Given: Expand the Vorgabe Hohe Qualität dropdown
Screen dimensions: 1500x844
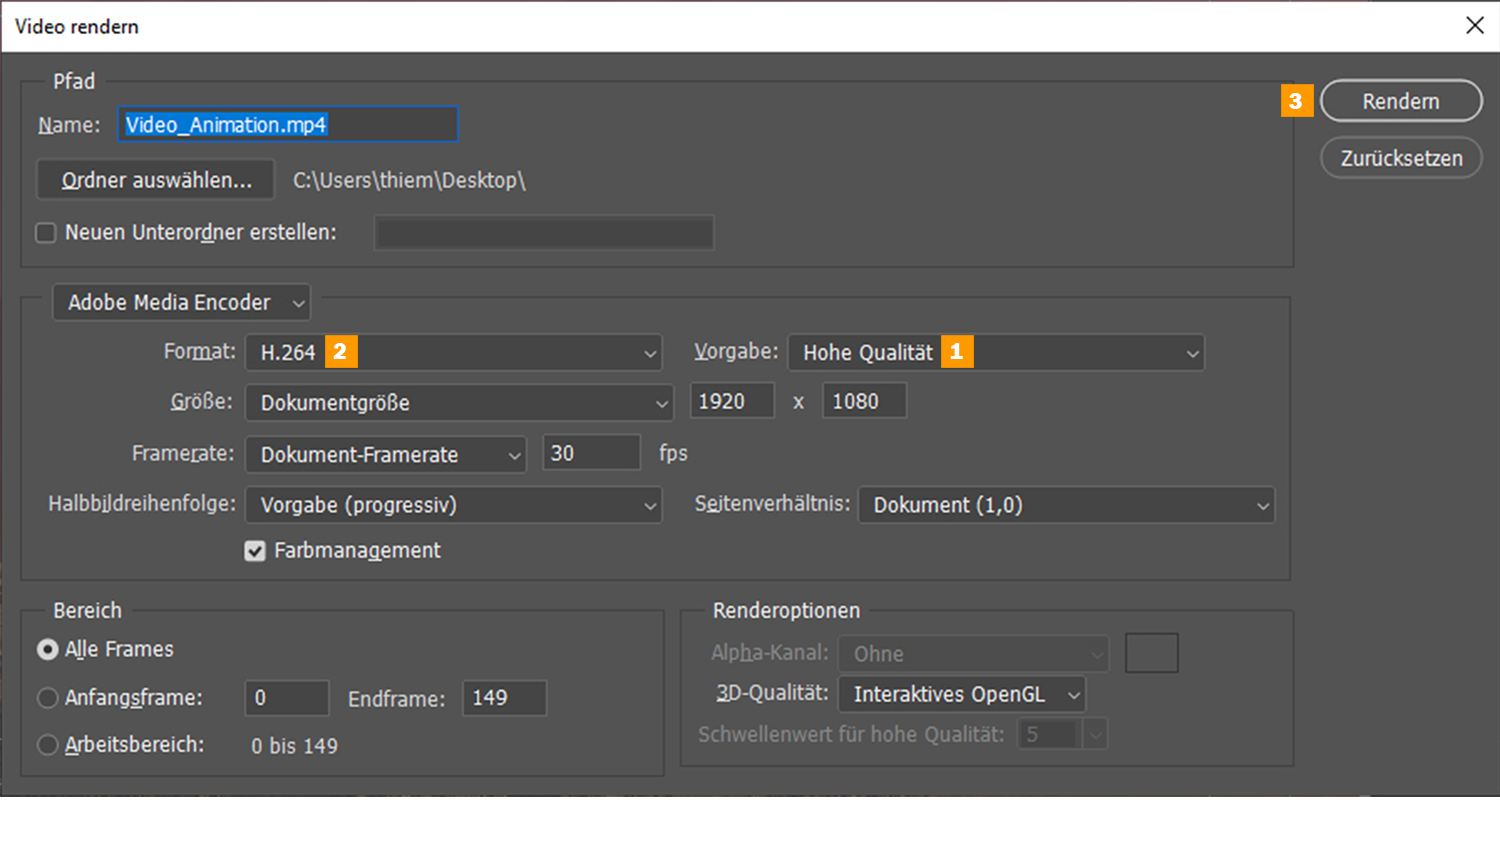Looking at the screenshot, I should point(996,353).
